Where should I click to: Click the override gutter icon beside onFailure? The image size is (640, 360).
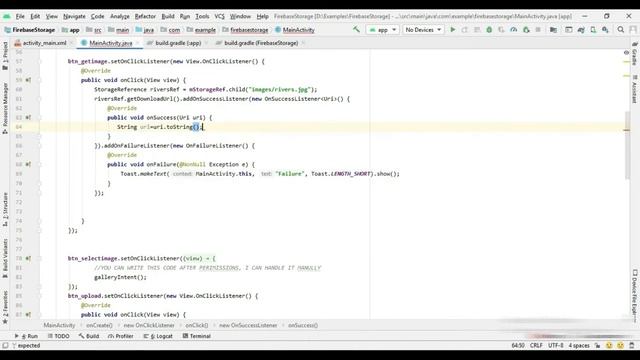click(x=28, y=164)
